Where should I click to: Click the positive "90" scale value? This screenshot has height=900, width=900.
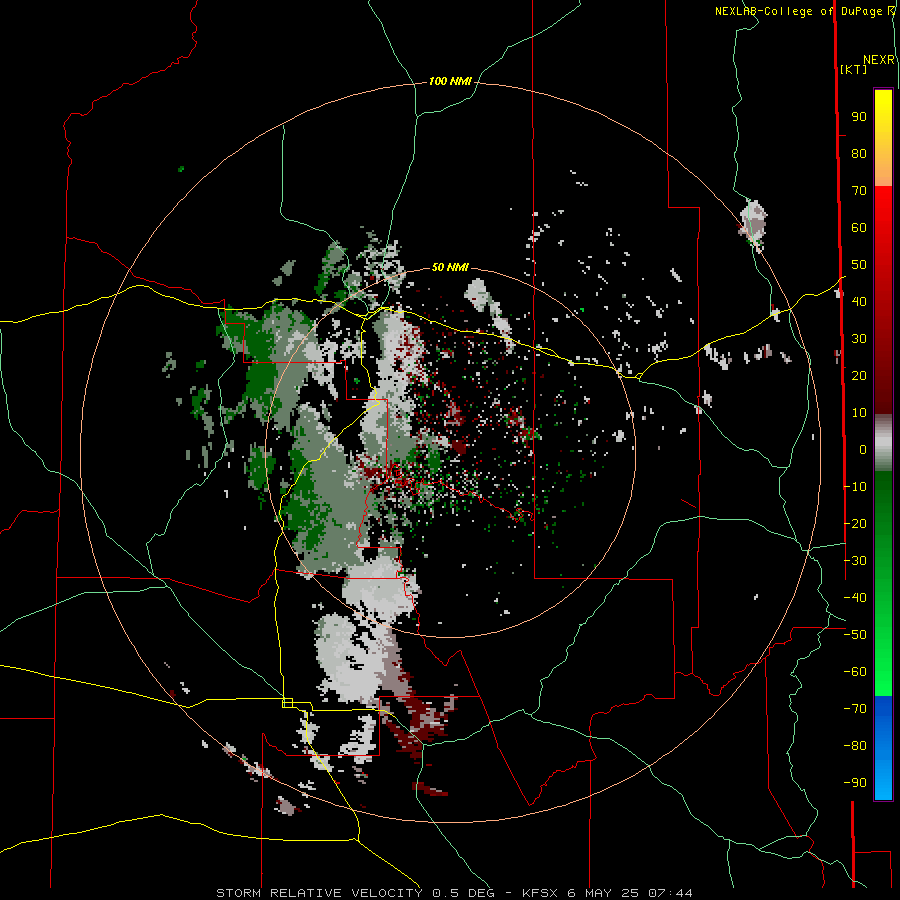click(x=859, y=117)
